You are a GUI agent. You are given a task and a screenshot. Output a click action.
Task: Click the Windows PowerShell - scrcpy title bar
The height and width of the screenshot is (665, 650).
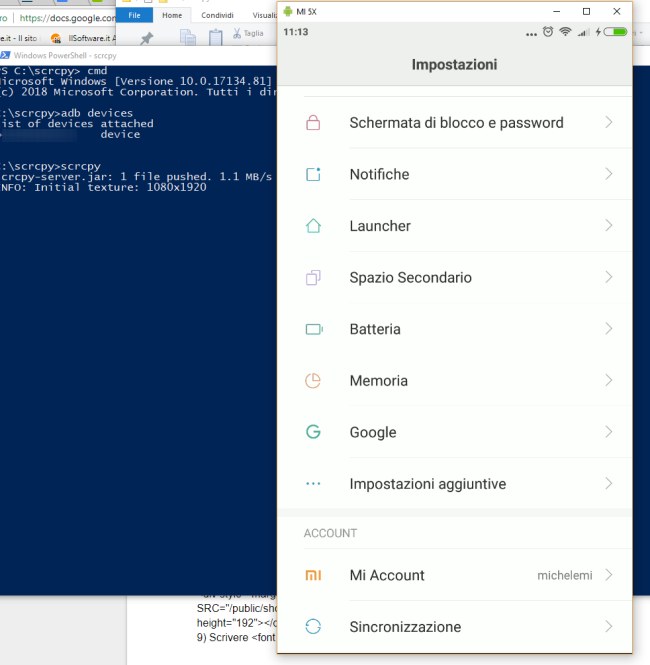138,55
